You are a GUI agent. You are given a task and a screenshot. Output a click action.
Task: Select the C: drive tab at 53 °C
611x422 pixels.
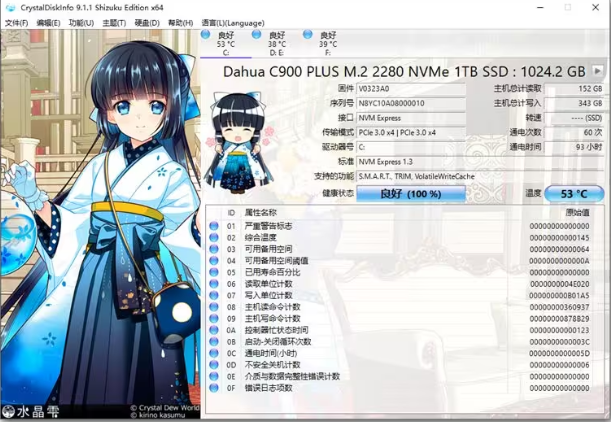[x=226, y=43]
